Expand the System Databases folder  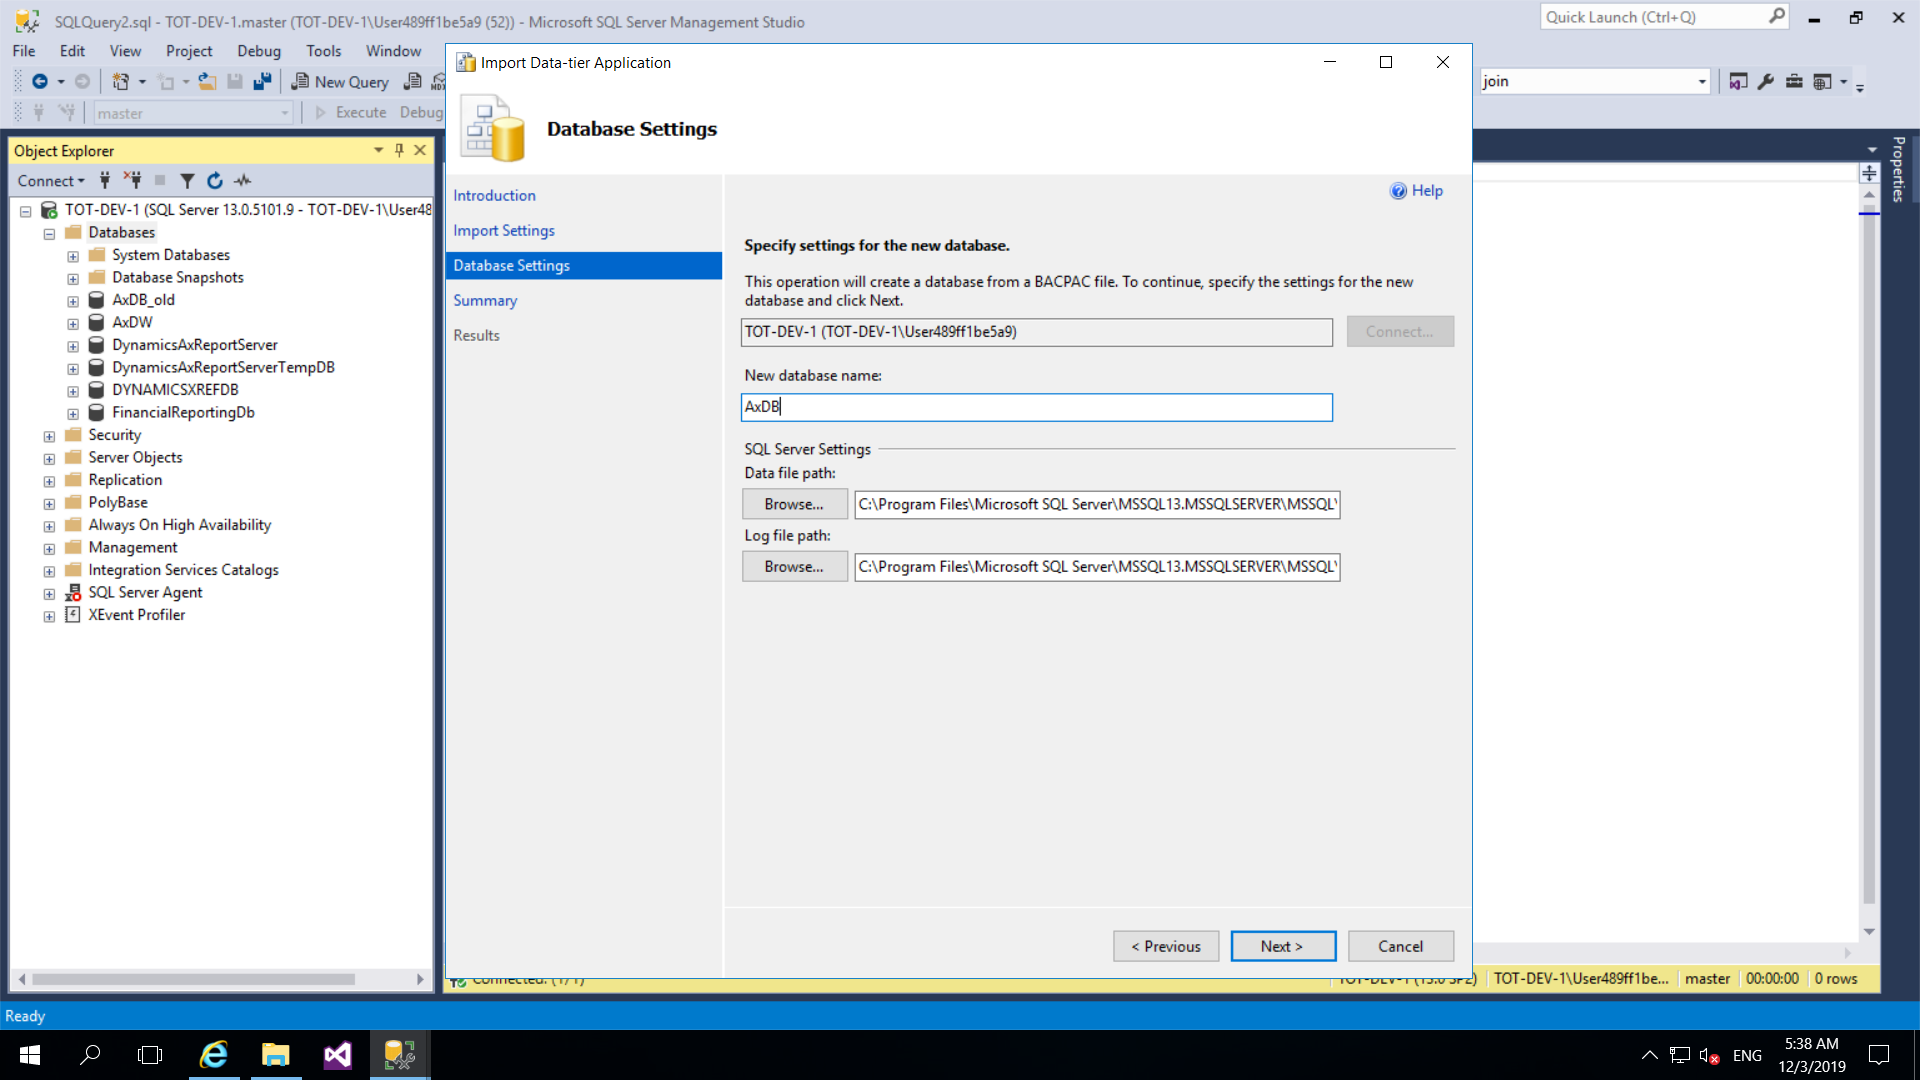pyautogui.click(x=73, y=256)
